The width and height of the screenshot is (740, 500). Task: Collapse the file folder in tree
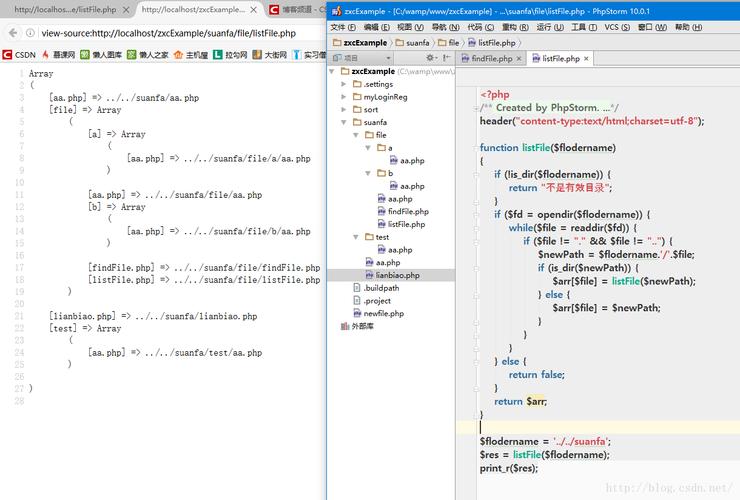(x=356, y=135)
